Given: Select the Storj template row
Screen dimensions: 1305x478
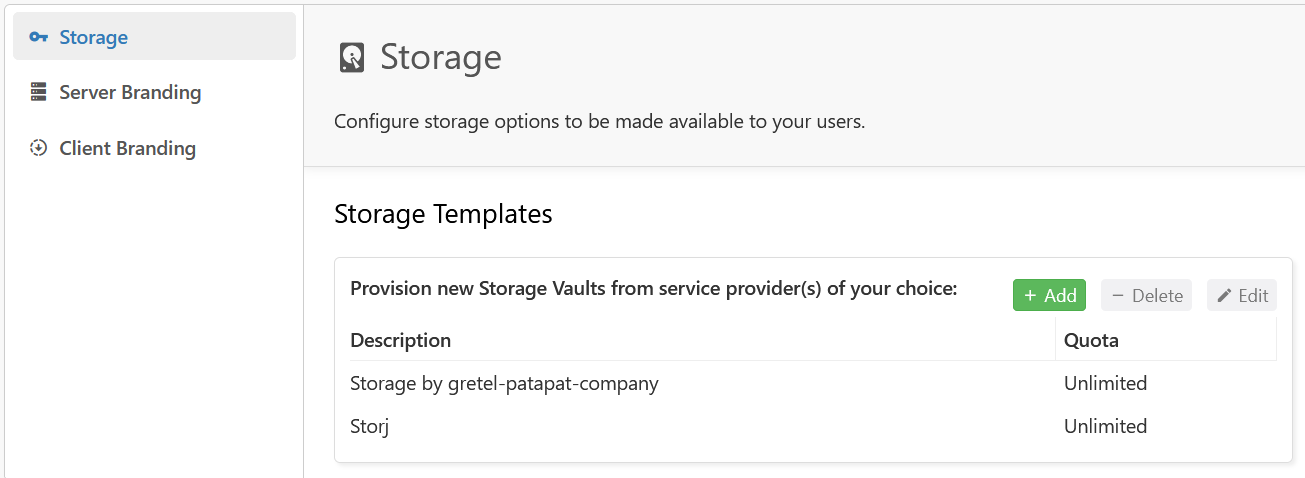Looking at the screenshot, I should point(813,426).
